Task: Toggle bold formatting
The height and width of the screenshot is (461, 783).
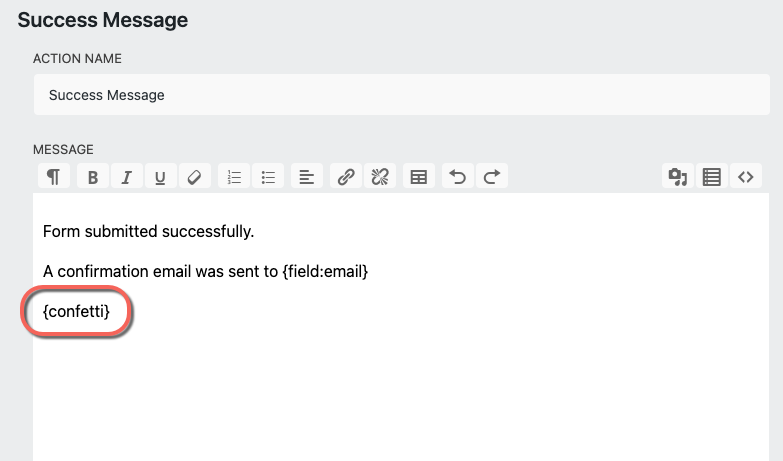Action: point(93,177)
